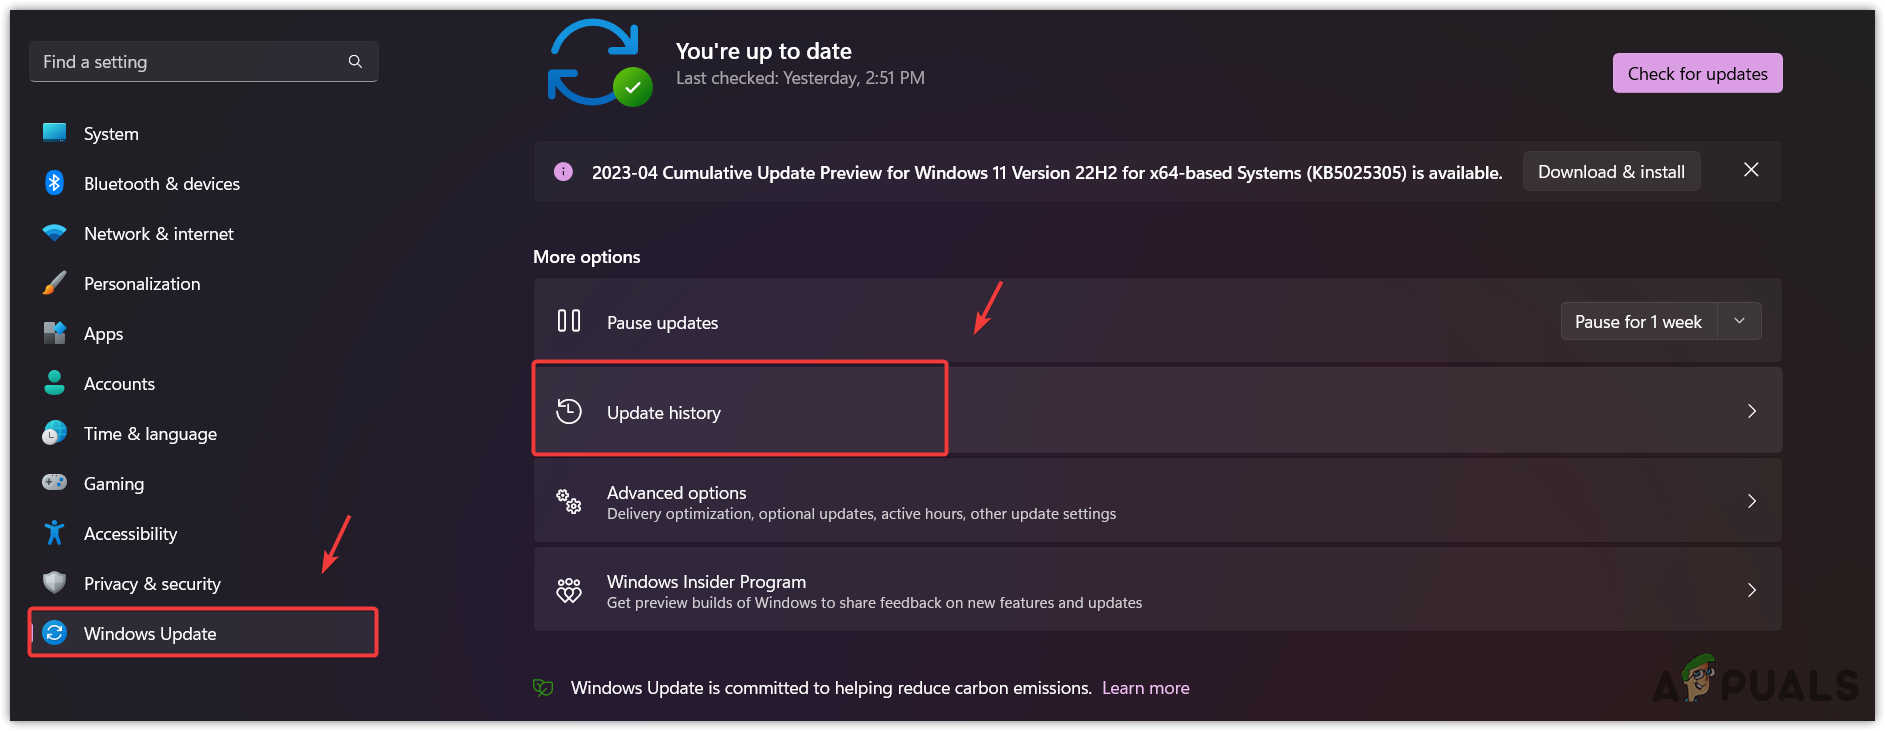
Task: Click the System monitor icon
Action: [55, 133]
